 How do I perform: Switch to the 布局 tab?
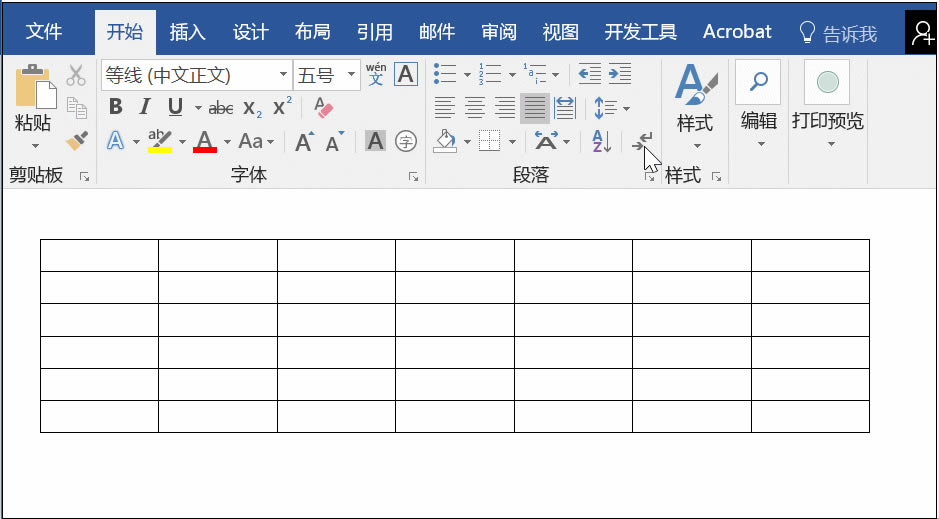pos(313,32)
